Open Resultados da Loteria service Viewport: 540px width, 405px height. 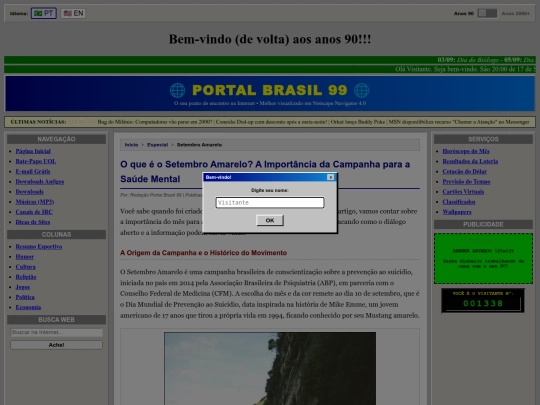470,161
